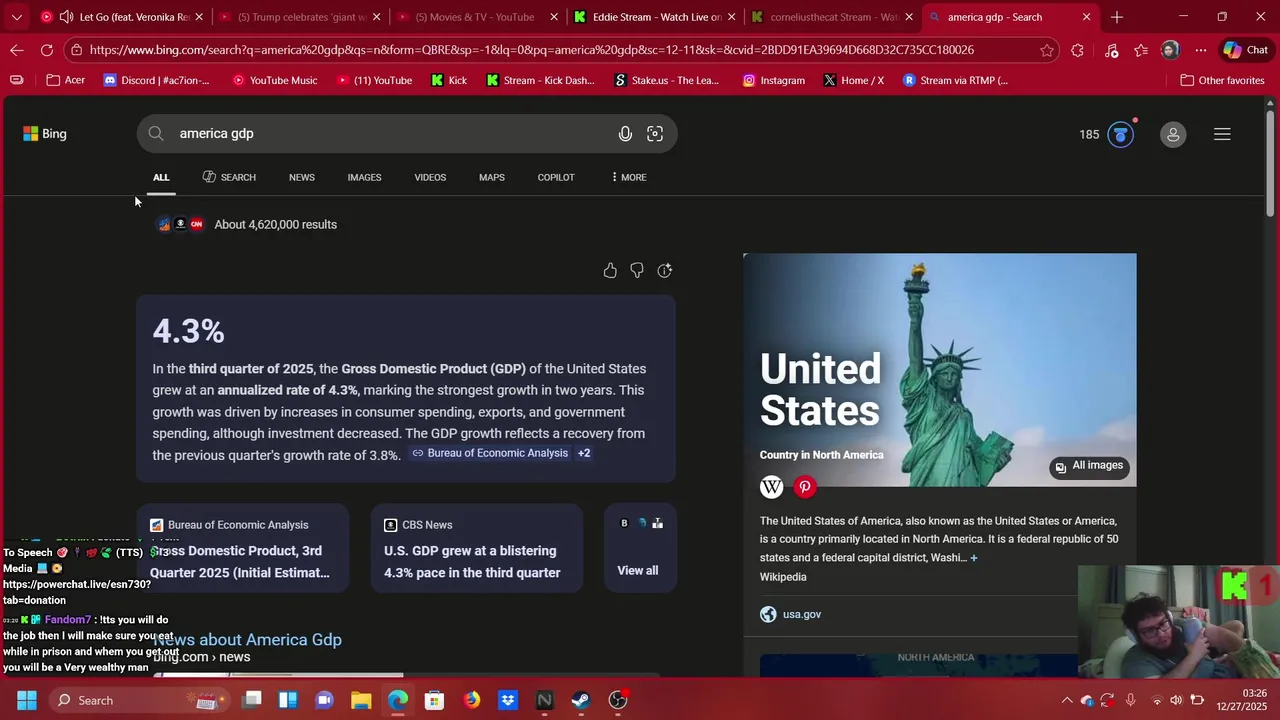This screenshot has width=1280, height=720.
Task: Show hidden system tray icons chevron
Action: (1067, 700)
